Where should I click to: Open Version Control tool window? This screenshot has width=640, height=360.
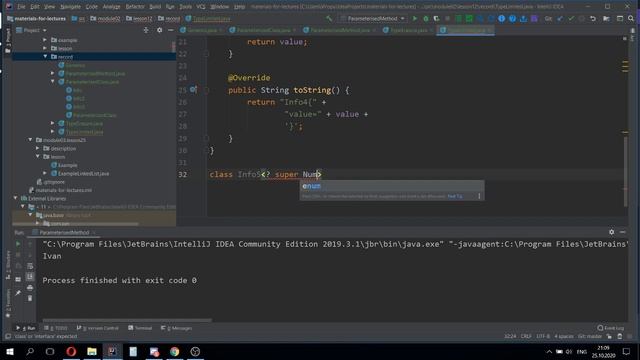point(98,328)
